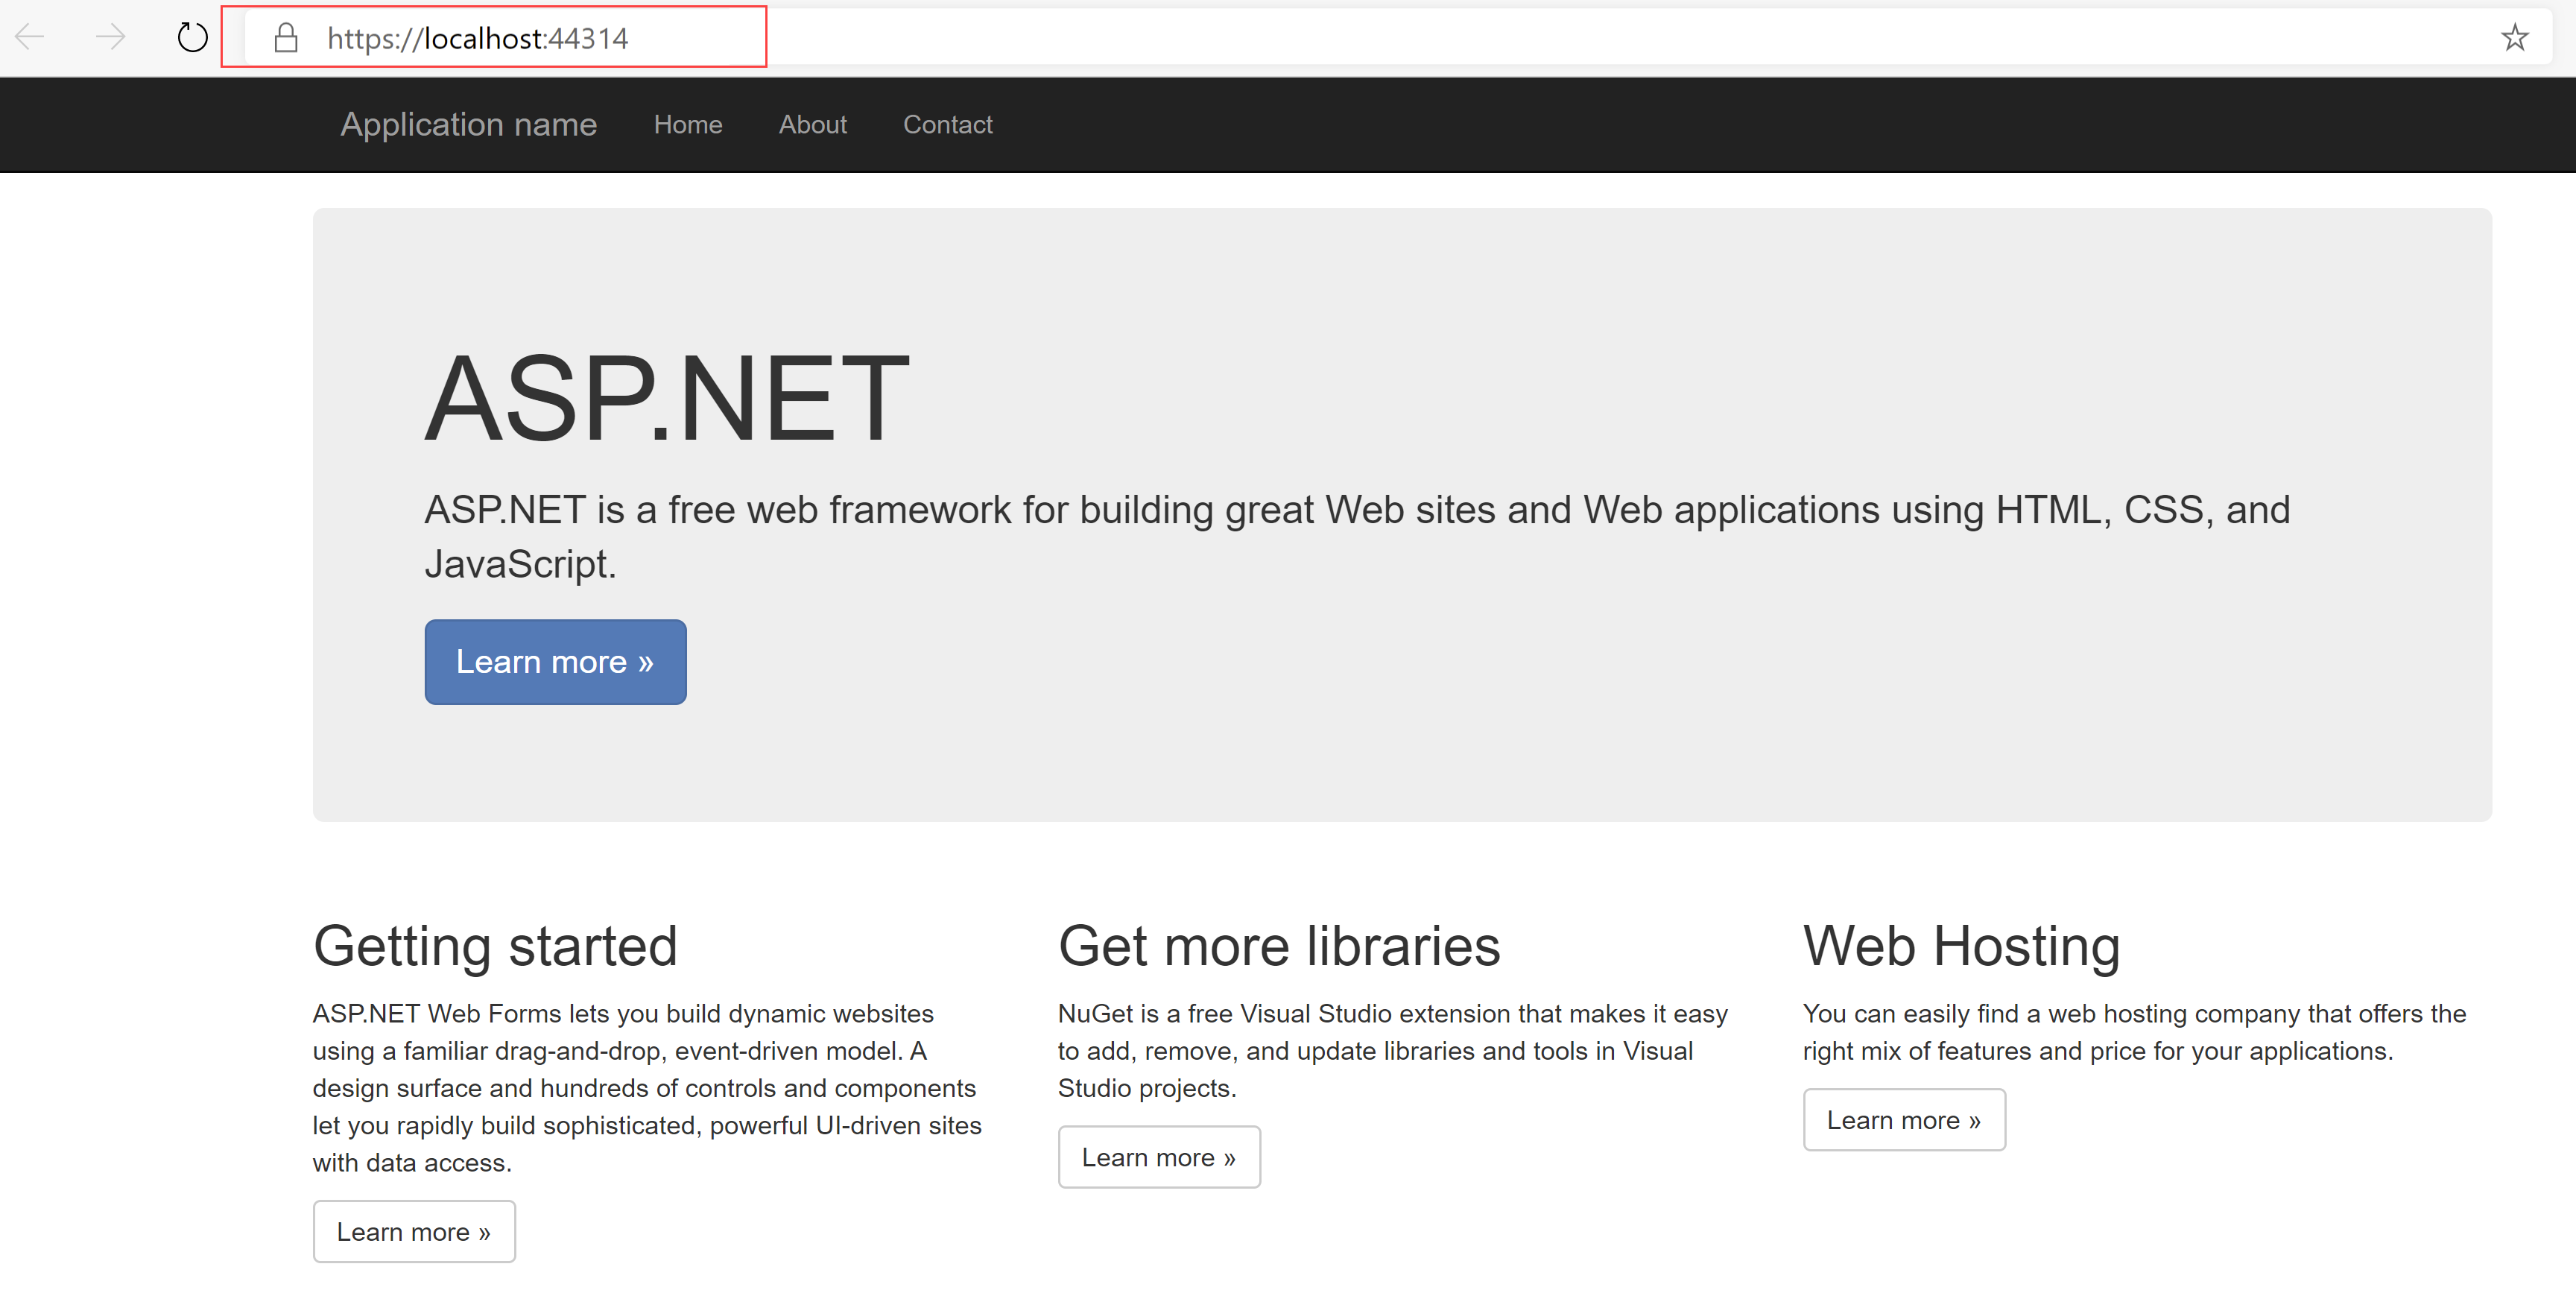Click the Get more libraries heading

click(1279, 946)
